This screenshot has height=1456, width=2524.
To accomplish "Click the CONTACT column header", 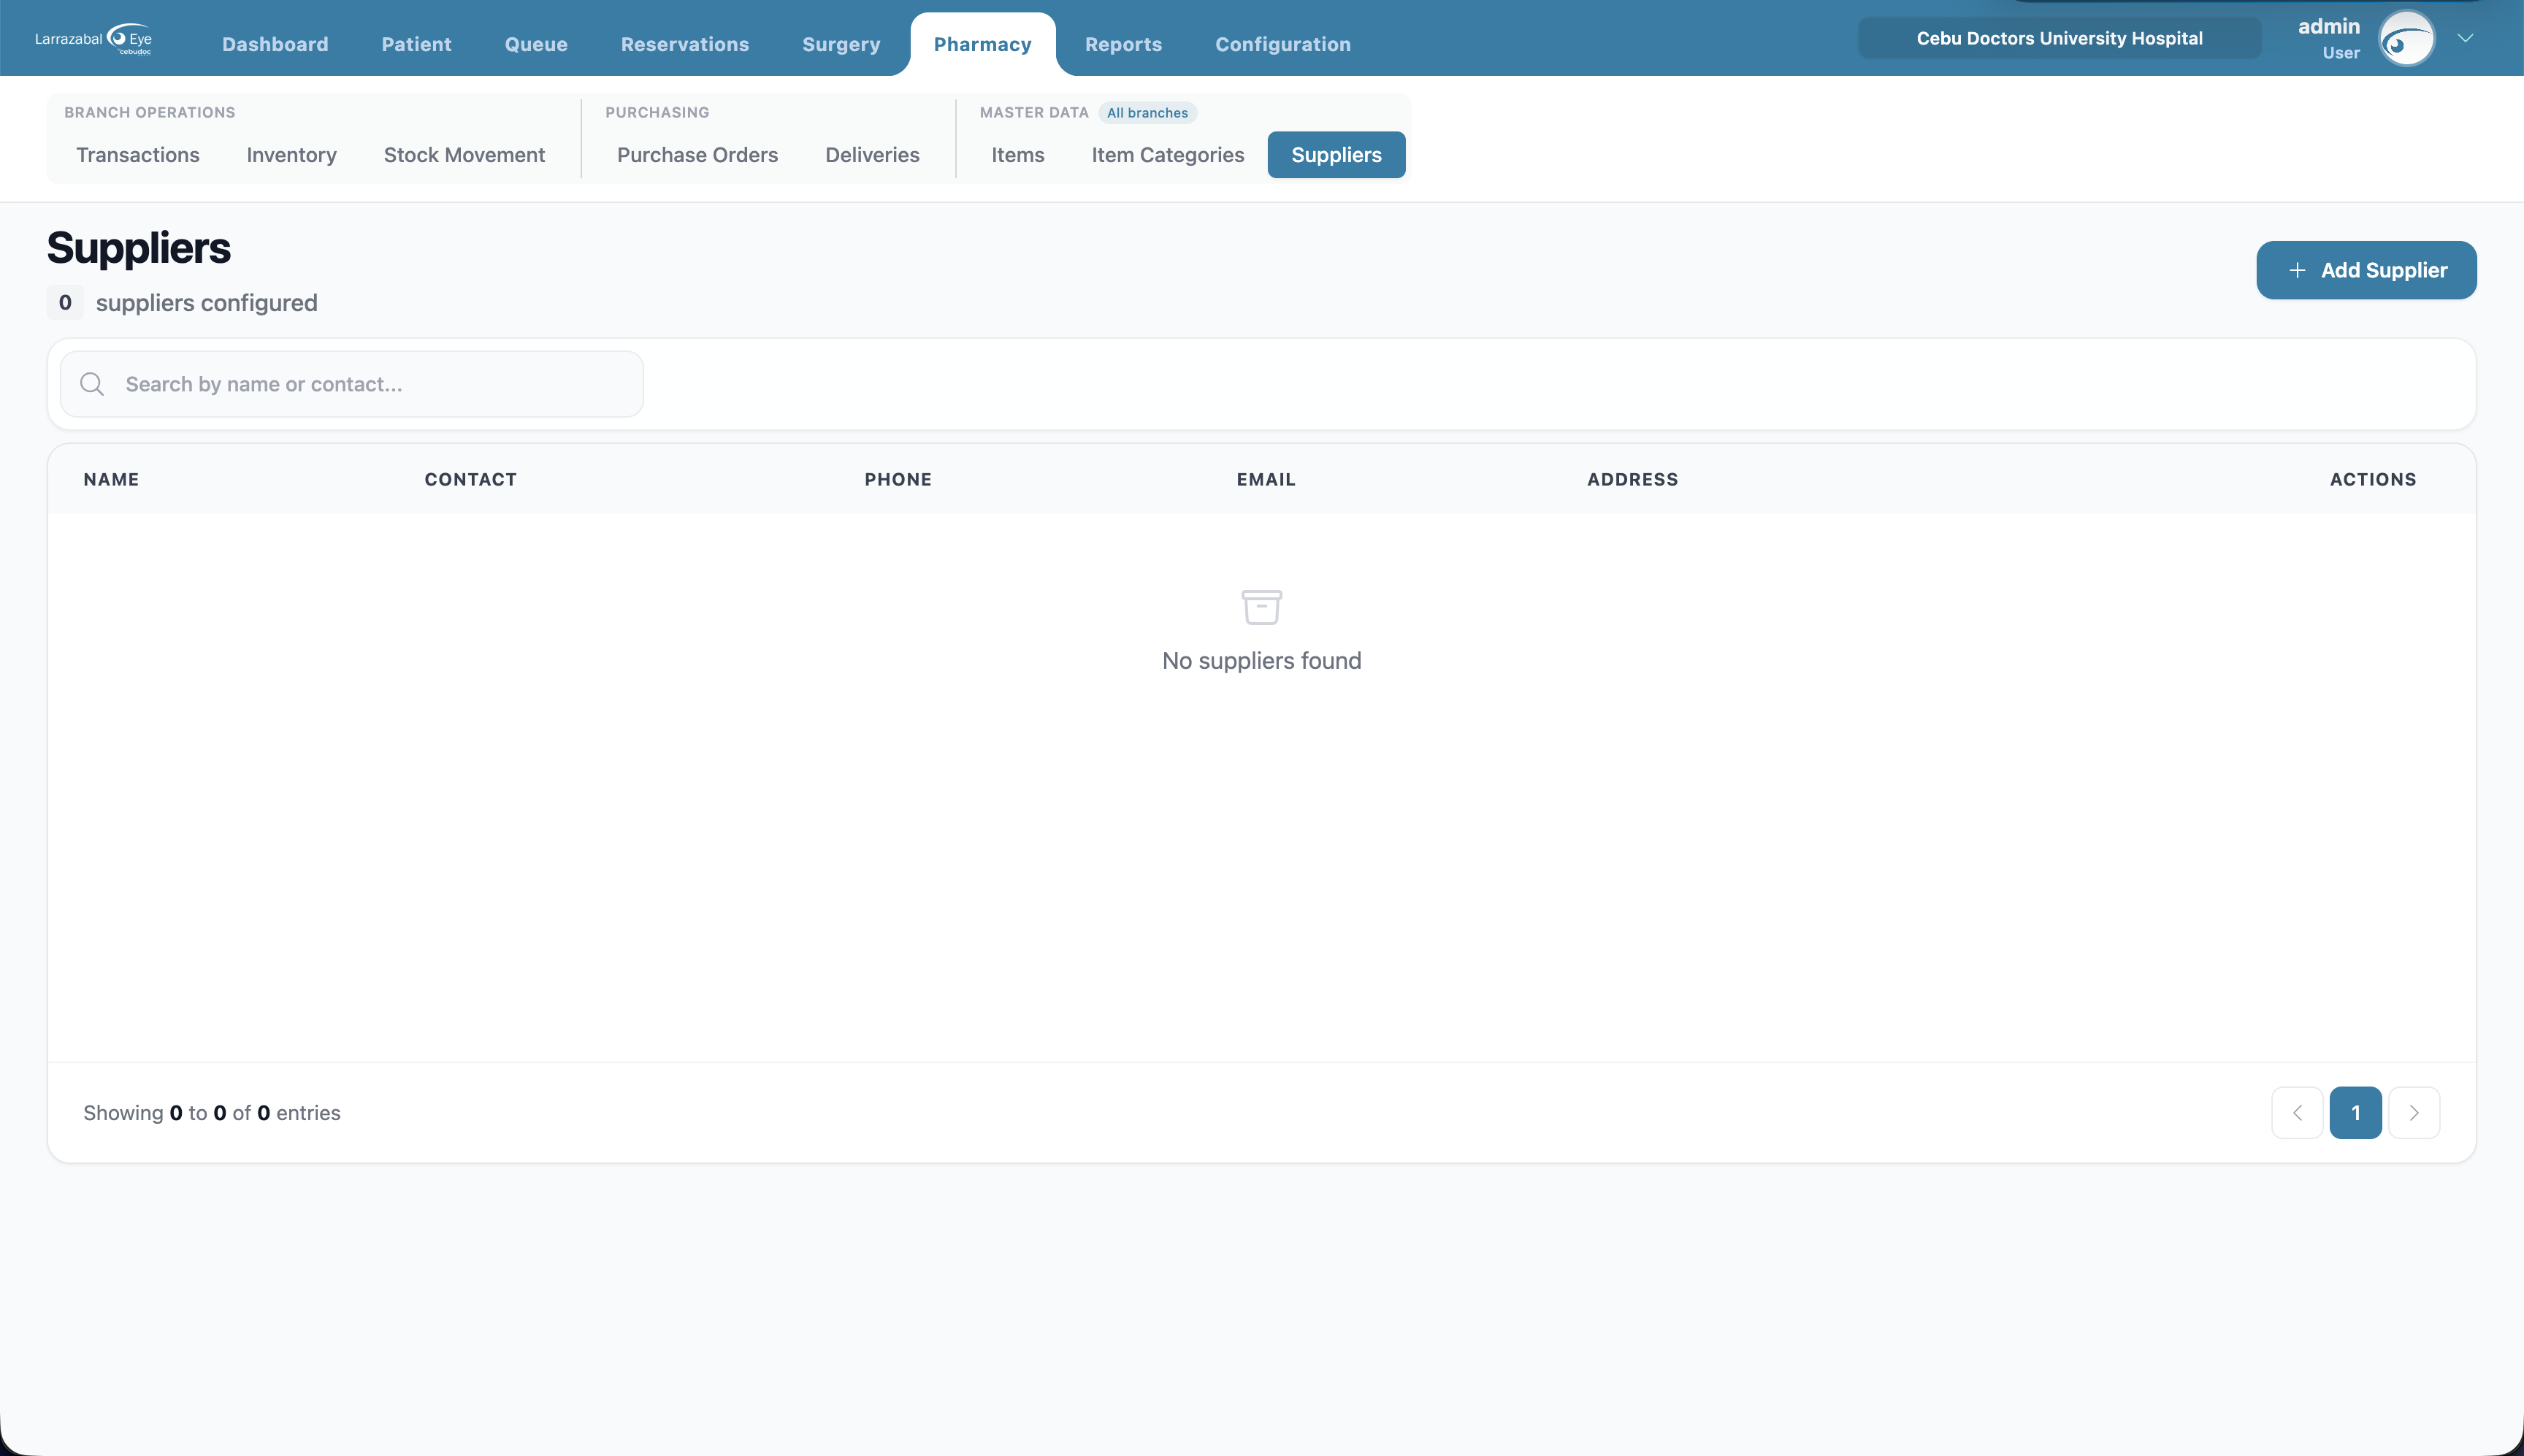I will pyautogui.click(x=470, y=479).
